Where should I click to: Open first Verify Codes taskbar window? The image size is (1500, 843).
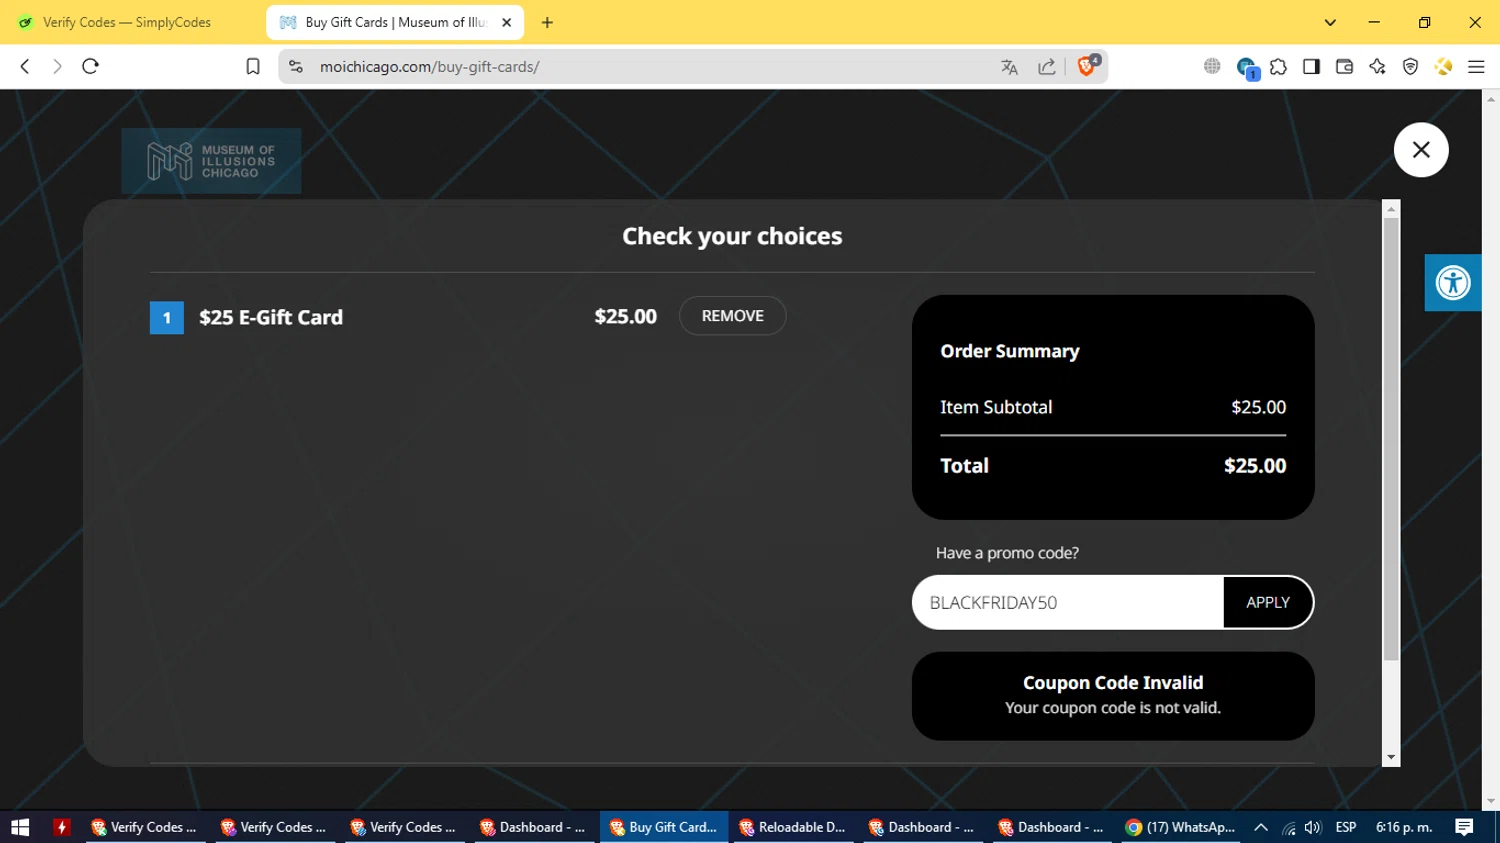tap(145, 827)
